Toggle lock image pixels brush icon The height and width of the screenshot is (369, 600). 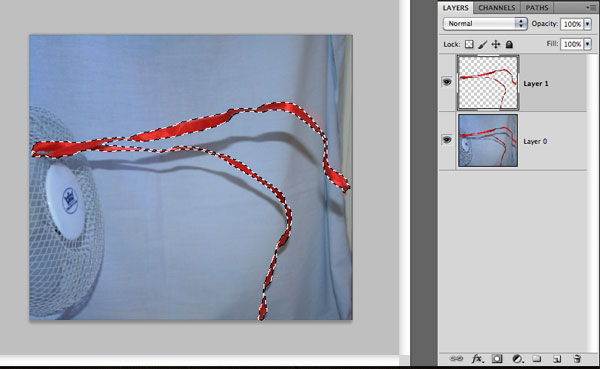pyautogui.click(x=483, y=44)
